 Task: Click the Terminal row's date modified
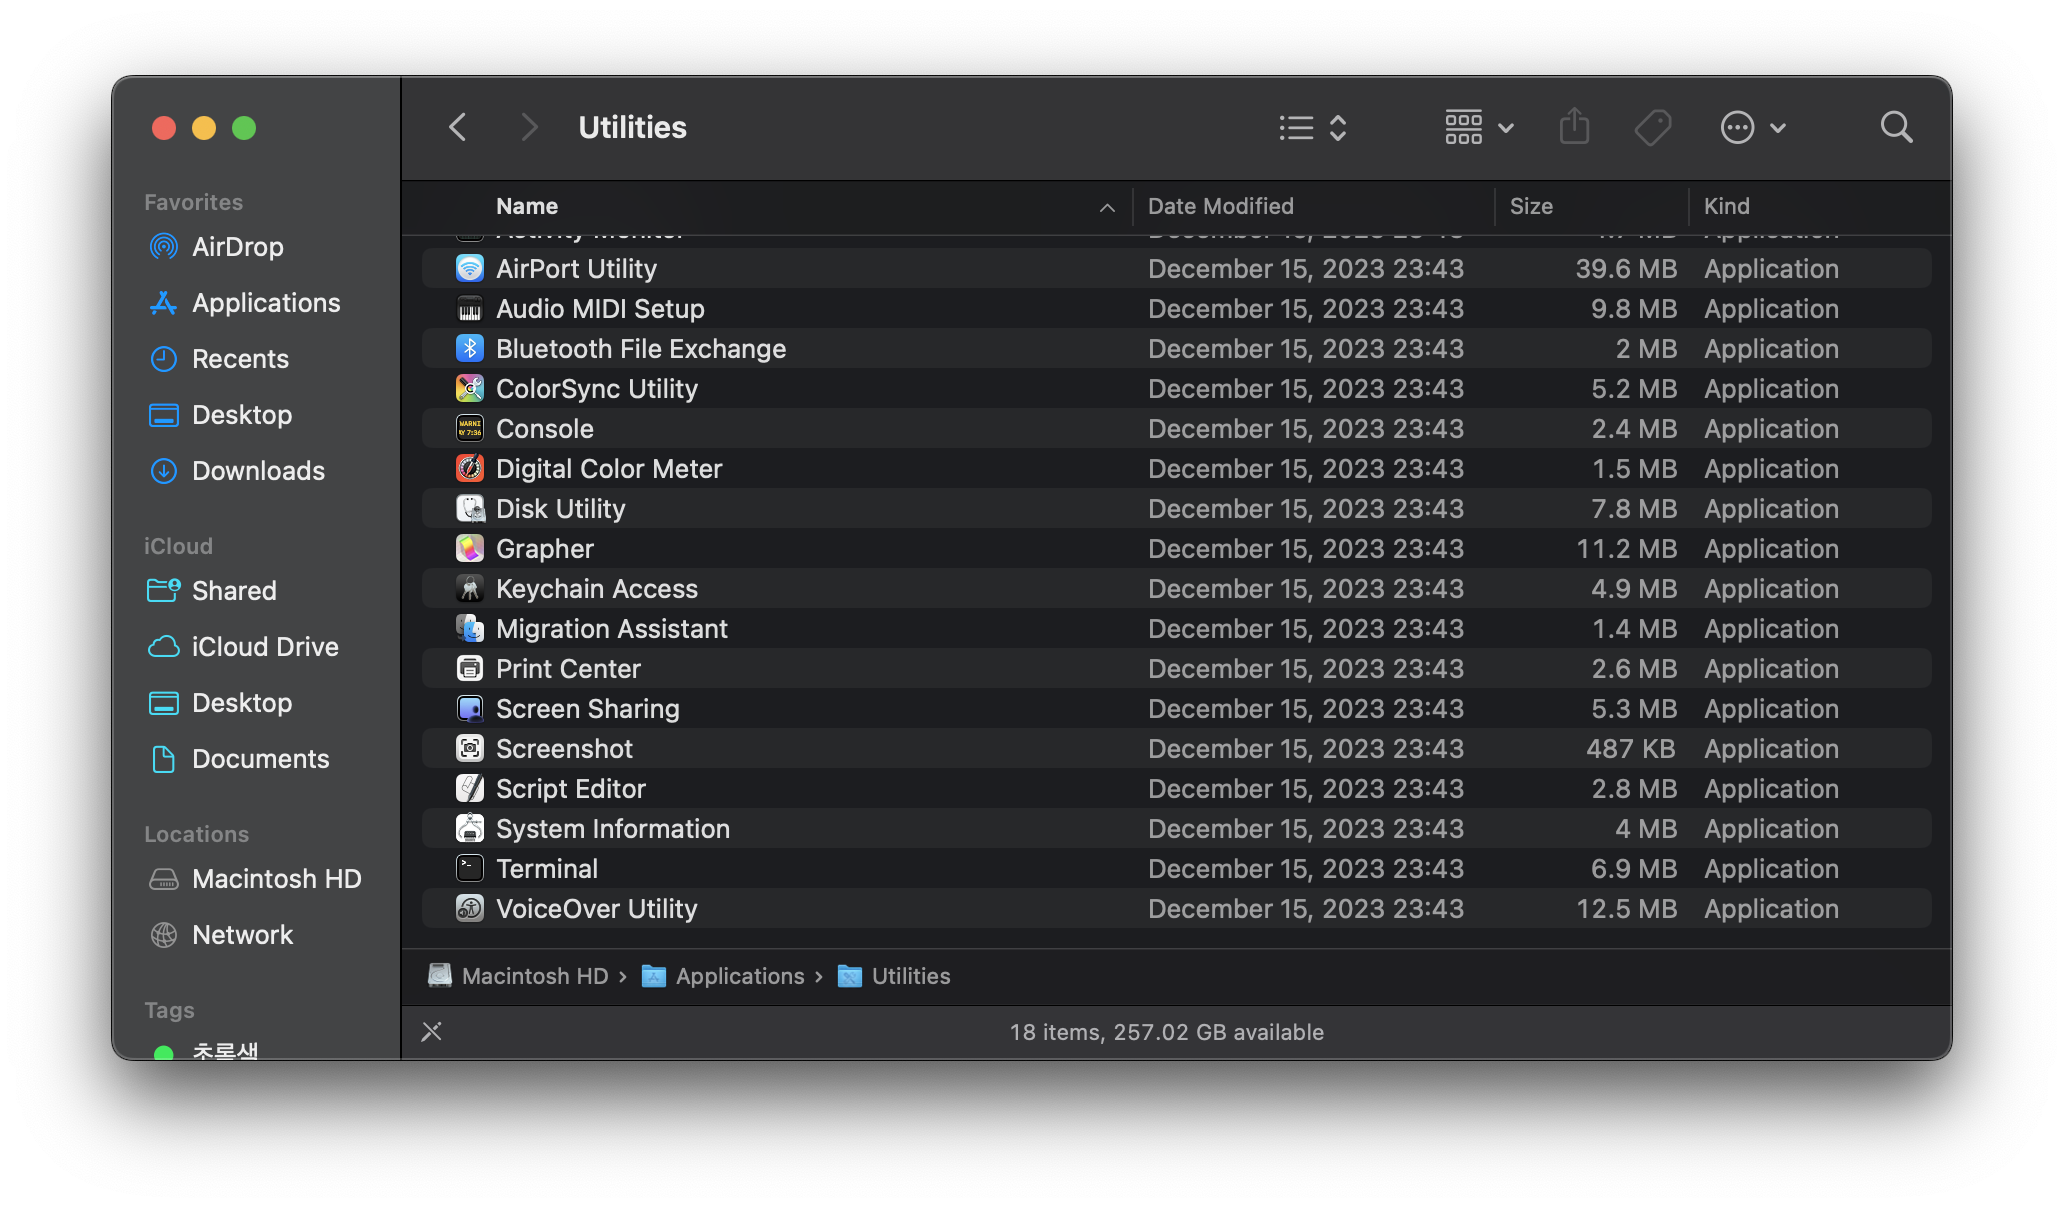point(1306,868)
